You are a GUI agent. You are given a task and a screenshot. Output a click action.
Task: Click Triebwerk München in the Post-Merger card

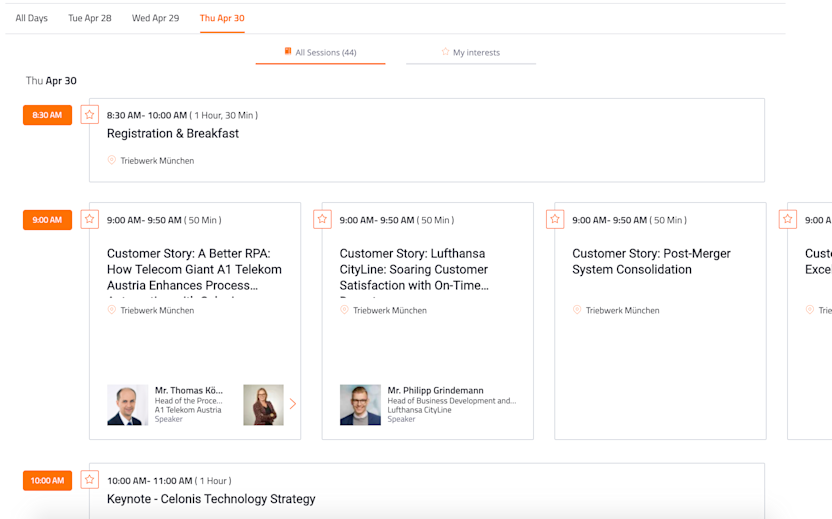click(622, 310)
